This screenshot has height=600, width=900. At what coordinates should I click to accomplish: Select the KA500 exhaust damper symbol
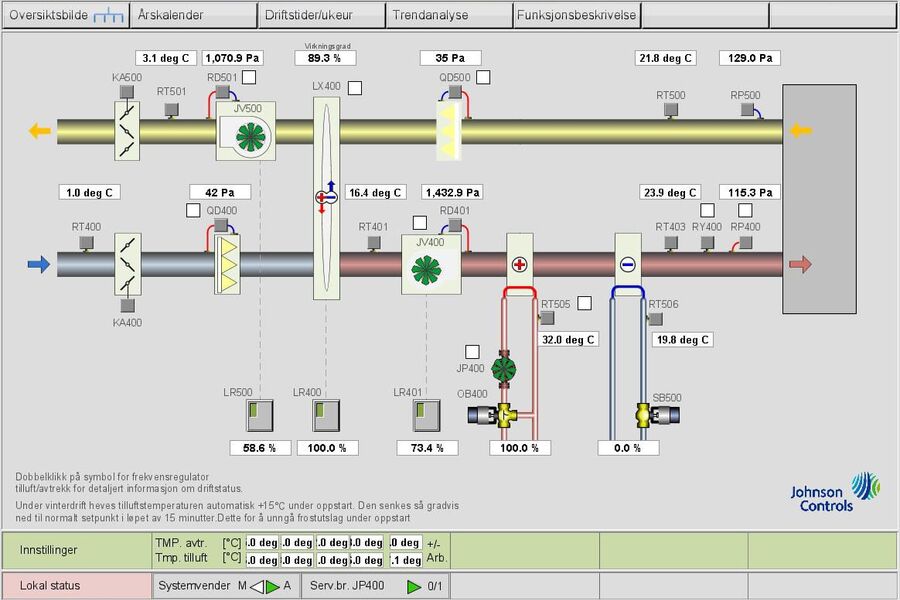pyautogui.click(x=127, y=130)
